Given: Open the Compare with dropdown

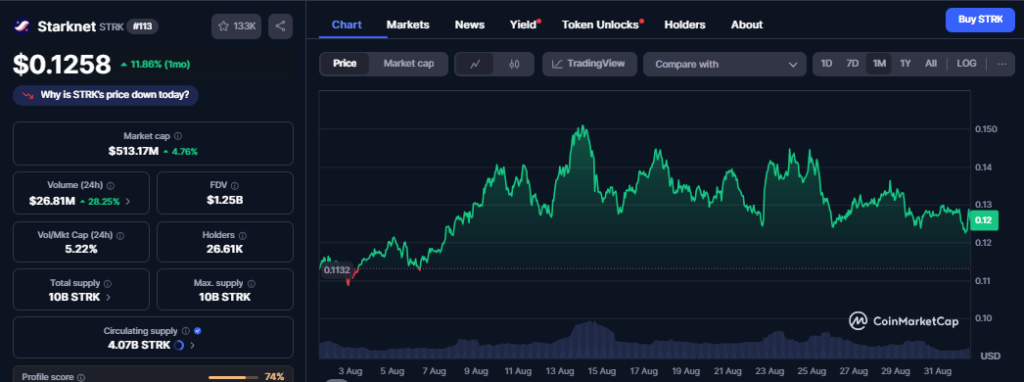Looking at the screenshot, I should pos(725,64).
